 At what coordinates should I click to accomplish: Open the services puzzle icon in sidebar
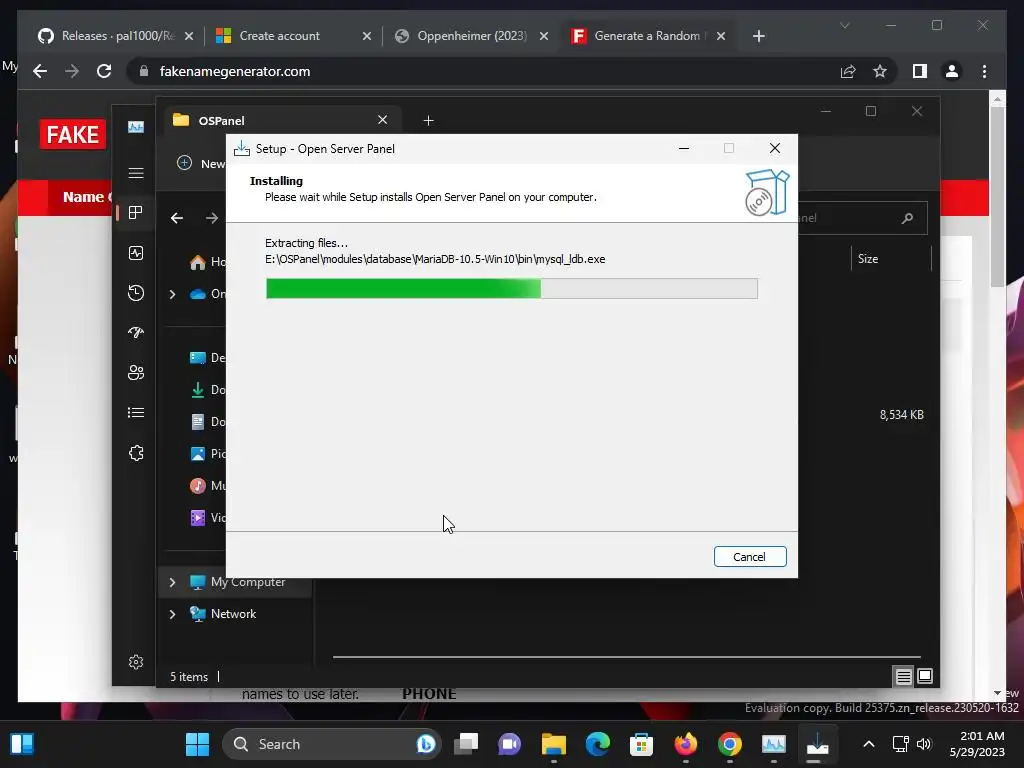pyautogui.click(x=136, y=453)
